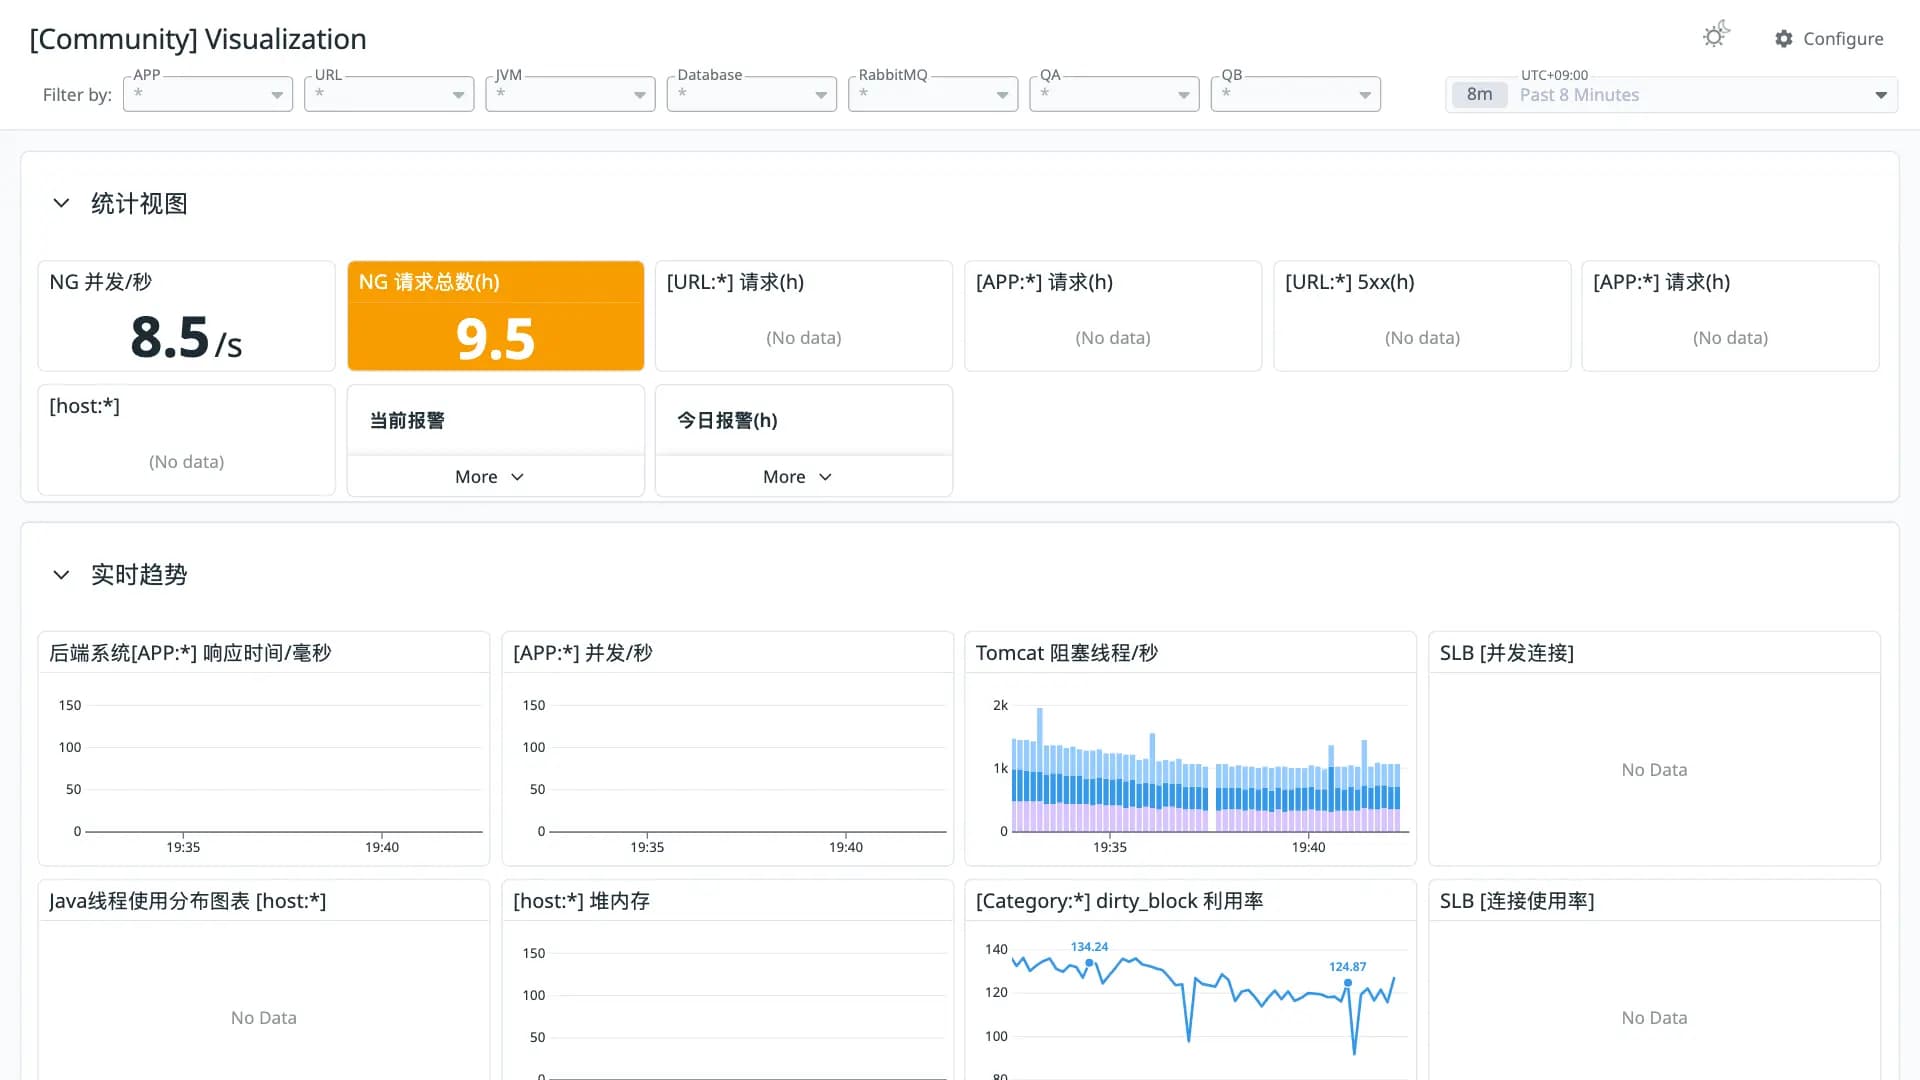
Task: Collapse the 实时趋势 section chevron
Action: tap(61, 575)
